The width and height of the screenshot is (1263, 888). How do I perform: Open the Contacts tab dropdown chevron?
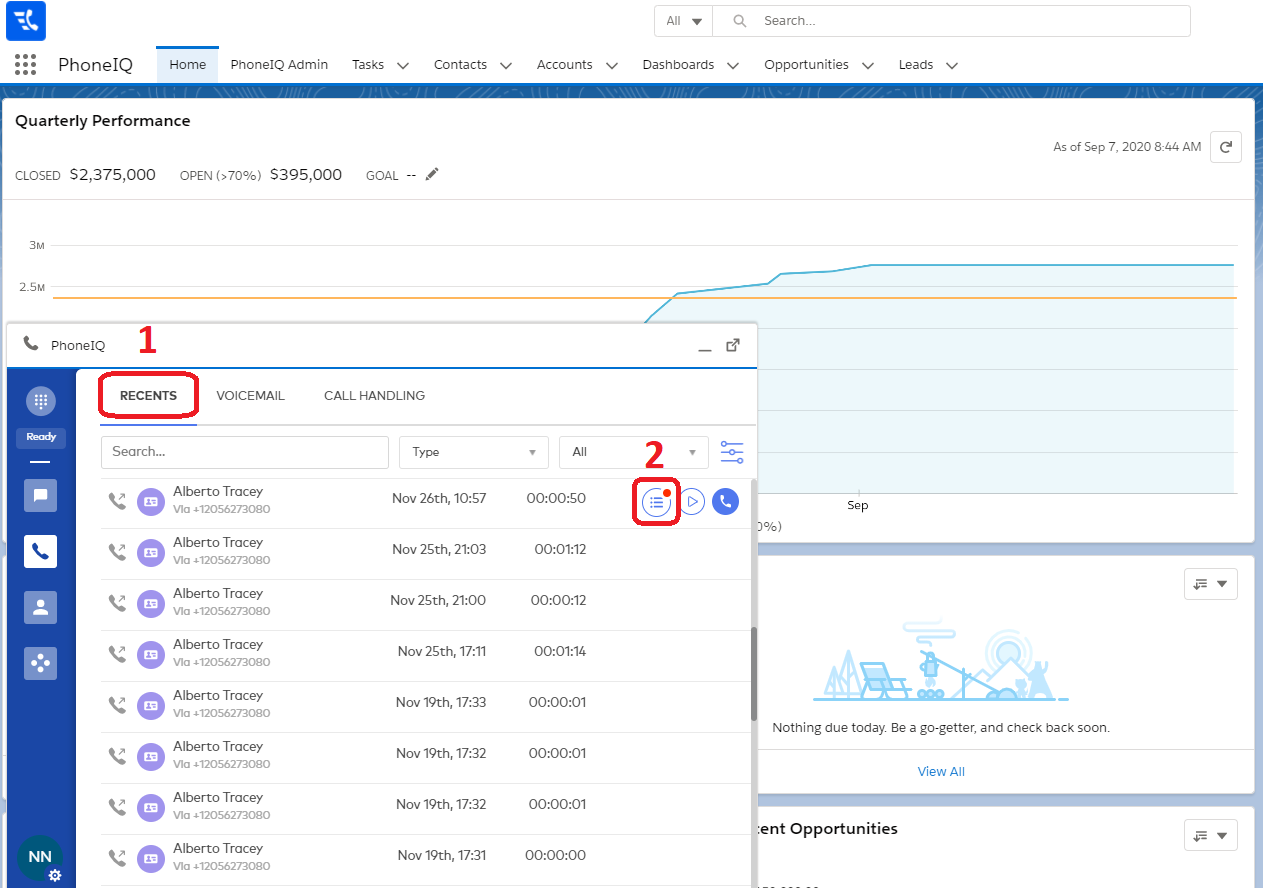(506, 66)
